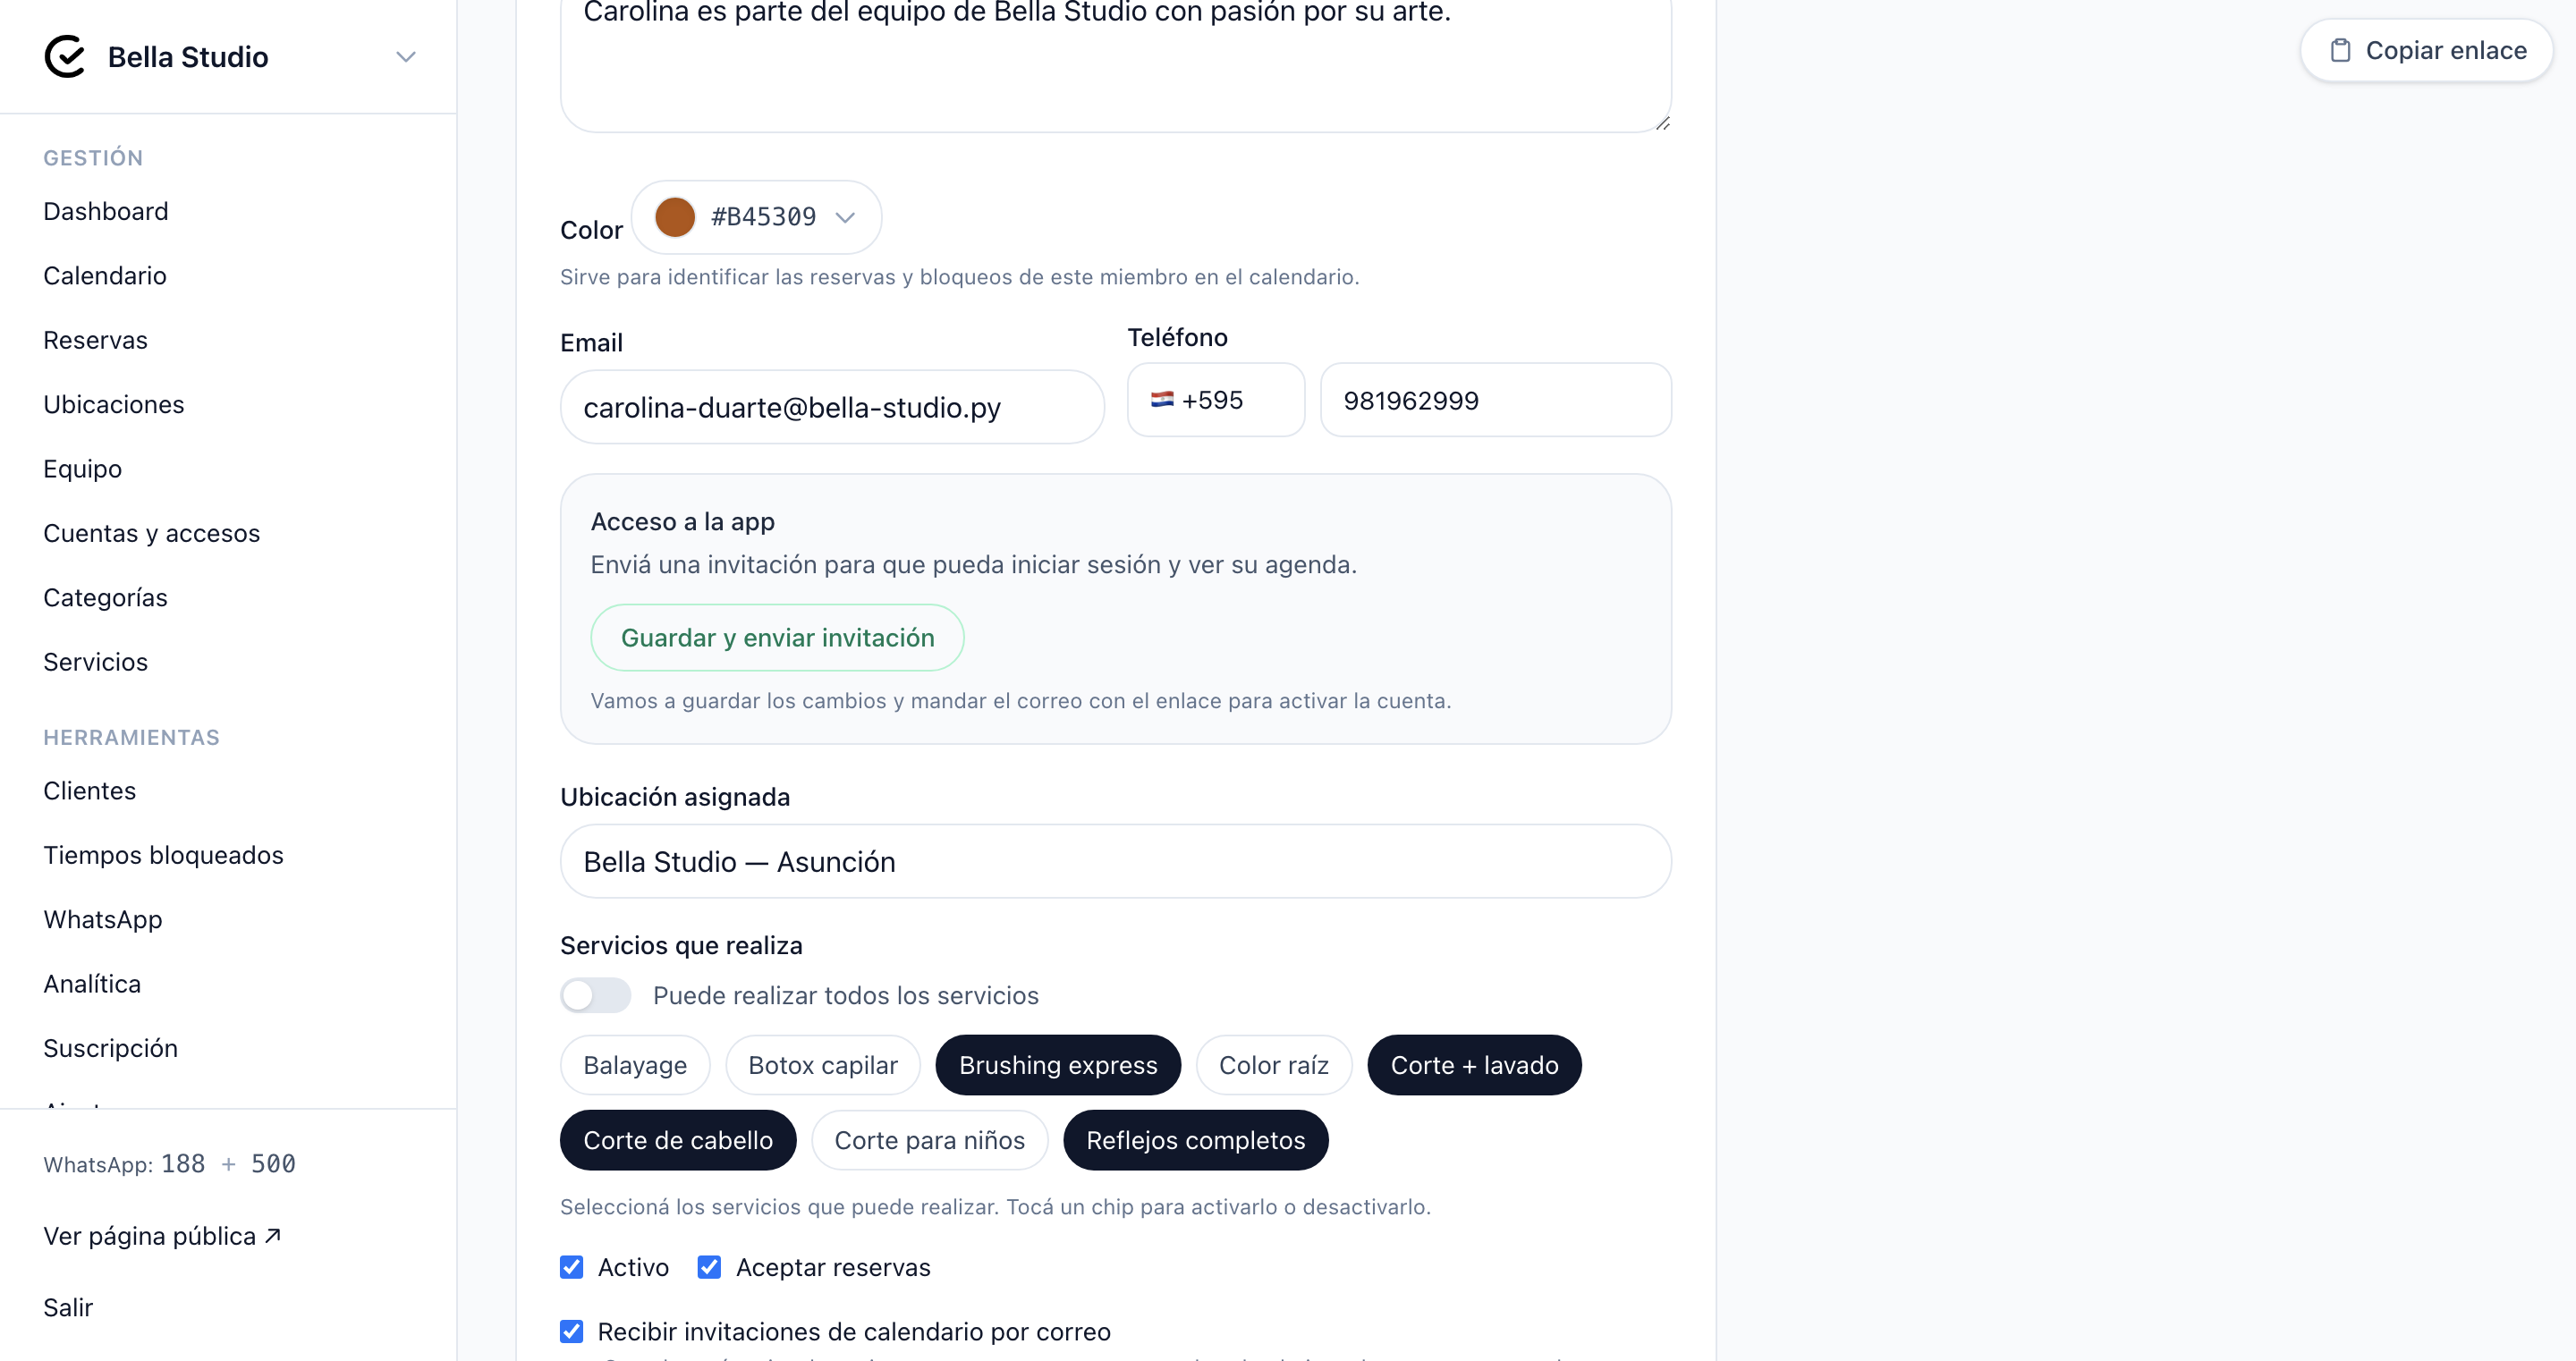Expand the Bella Studio workspace chevron
This screenshot has width=2576, height=1361.
pyautogui.click(x=405, y=57)
